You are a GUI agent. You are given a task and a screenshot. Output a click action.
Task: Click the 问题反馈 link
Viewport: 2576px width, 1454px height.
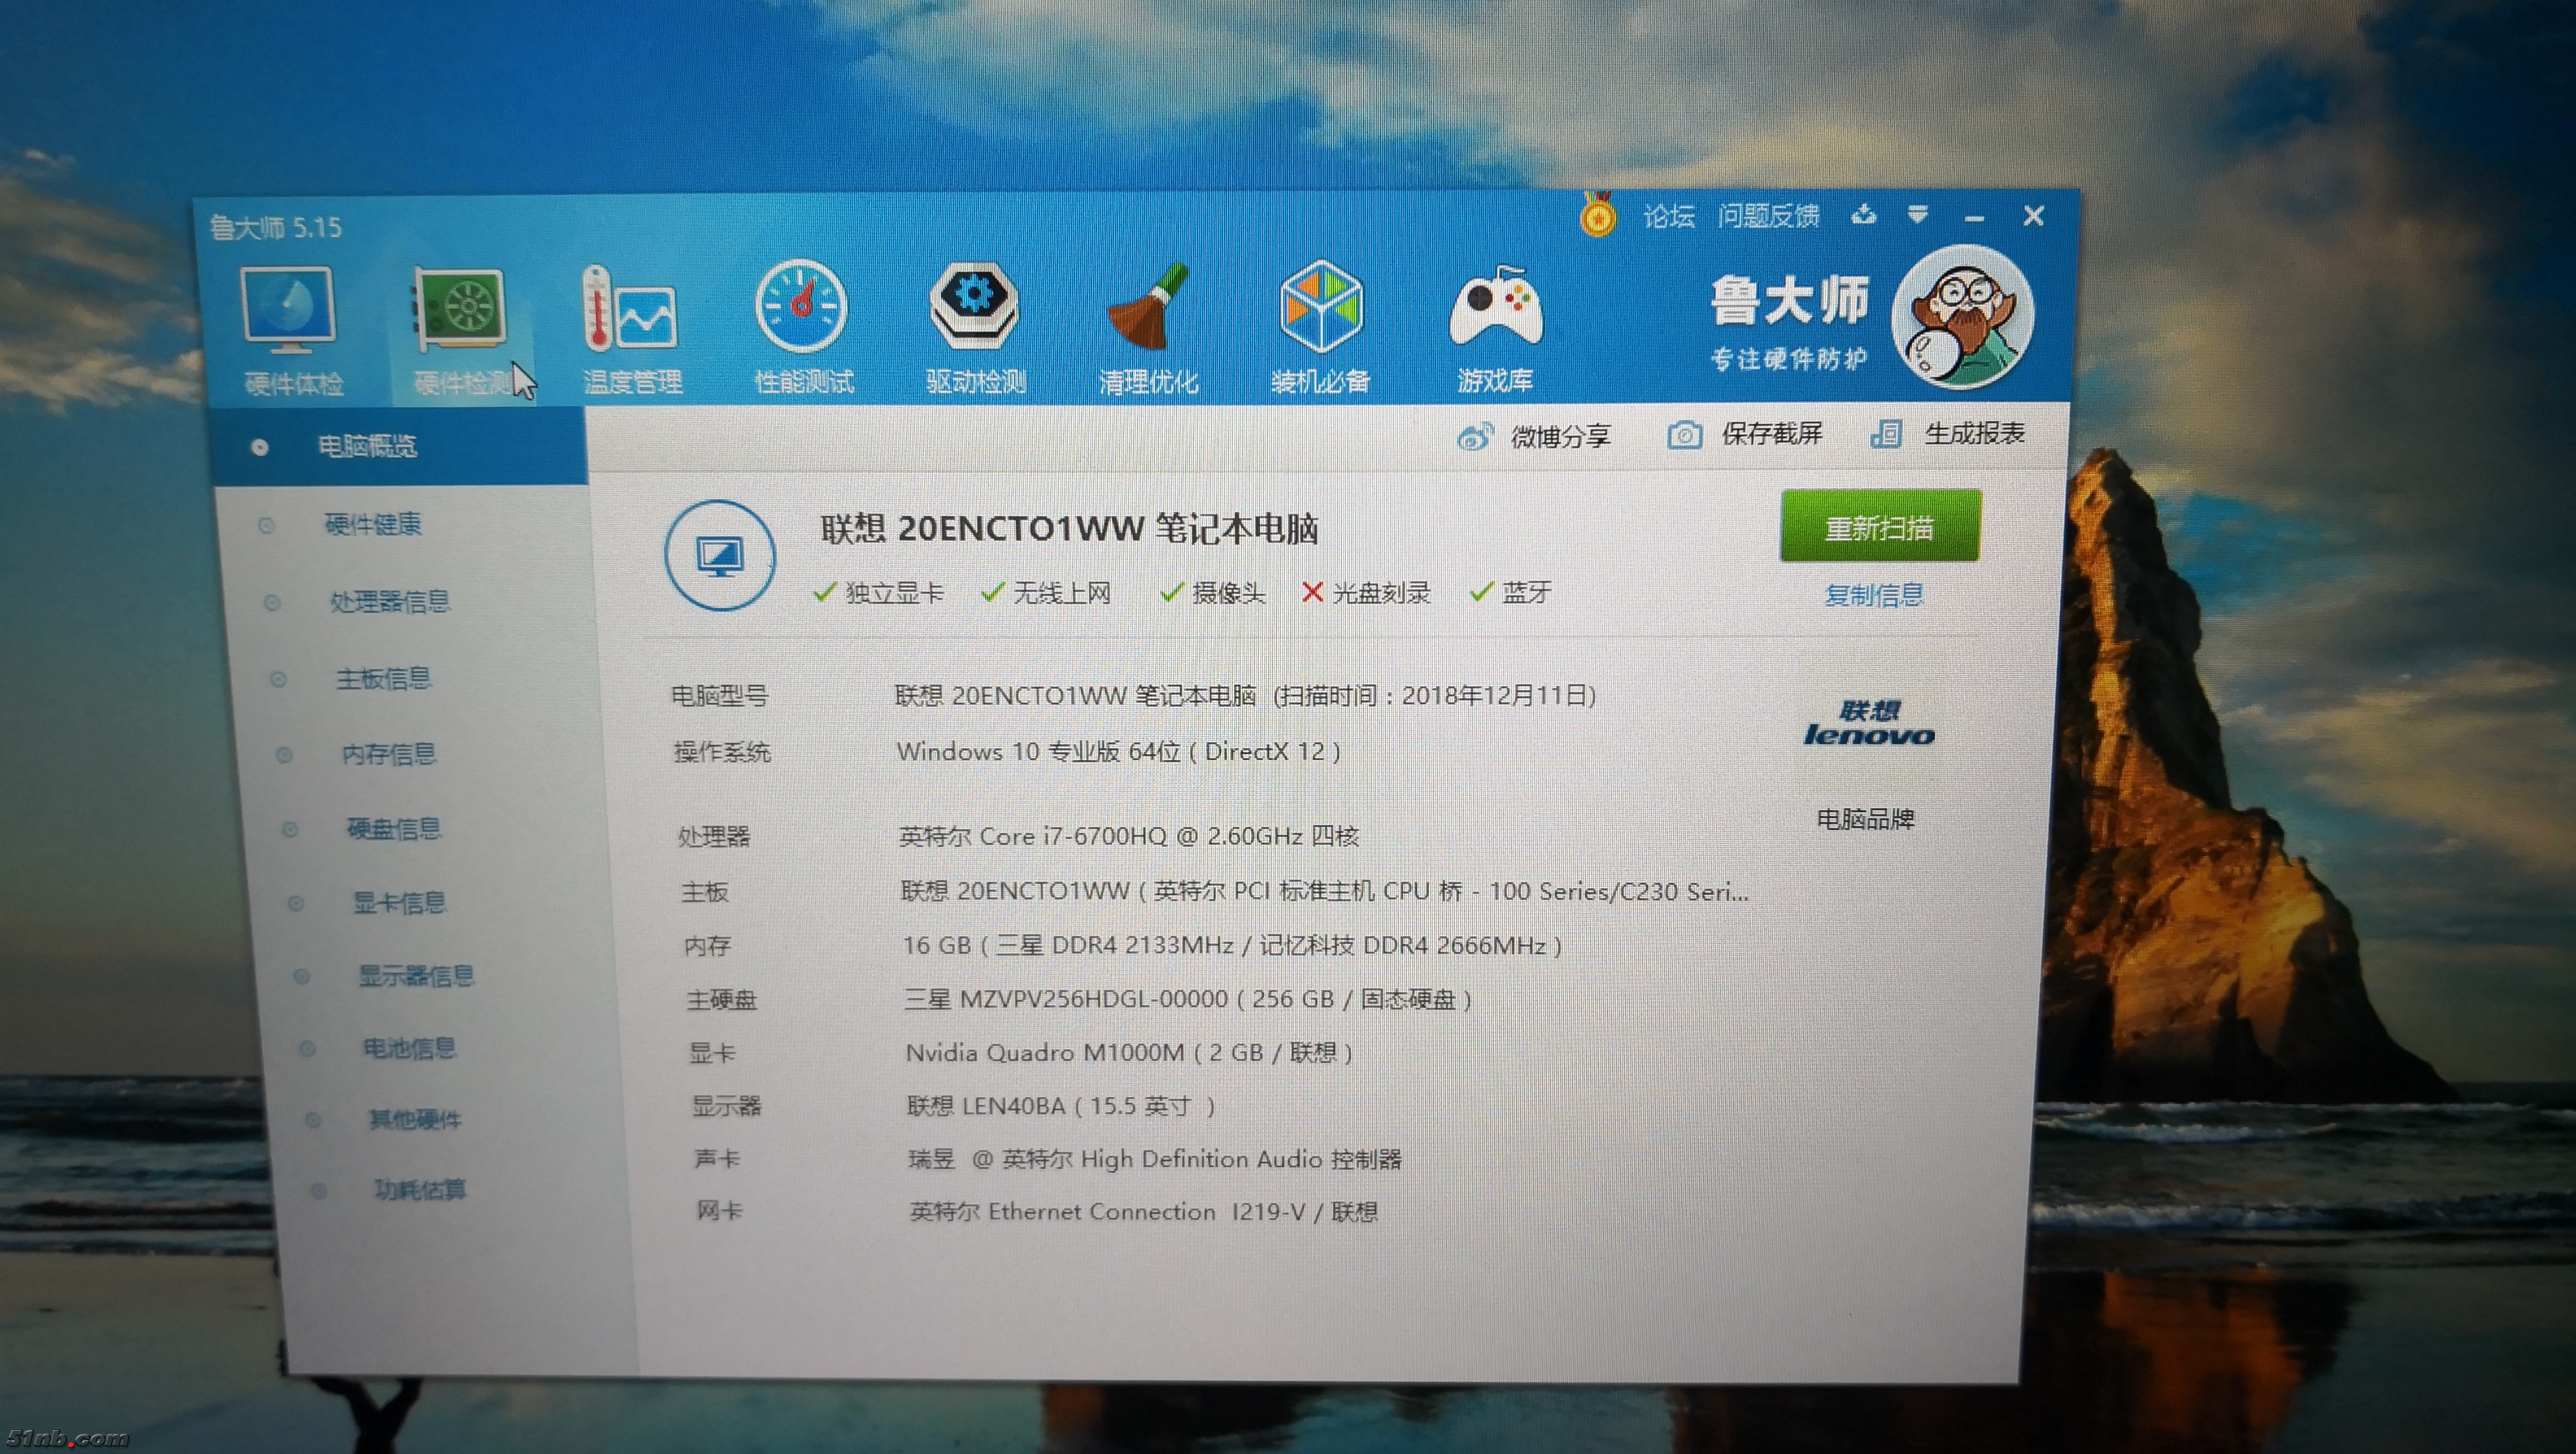coord(1768,216)
